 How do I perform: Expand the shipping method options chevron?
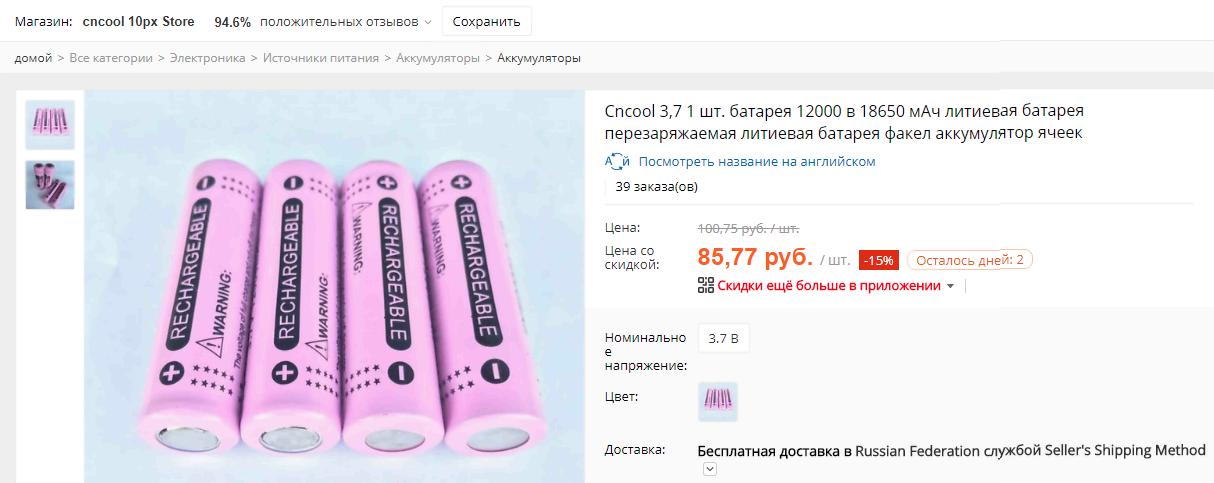click(x=710, y=469)
